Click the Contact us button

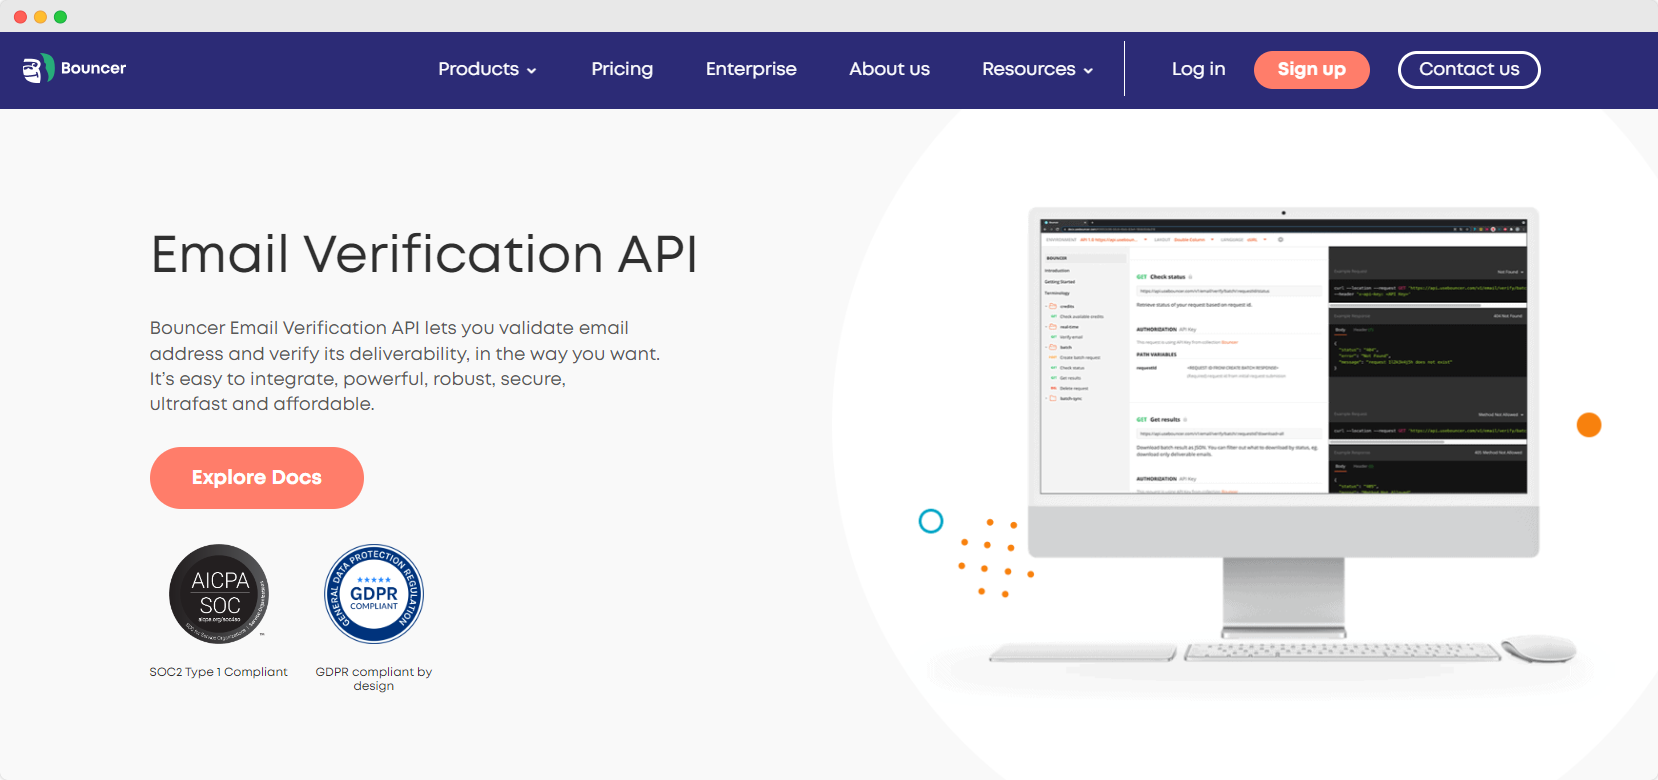coord(1468,70)
